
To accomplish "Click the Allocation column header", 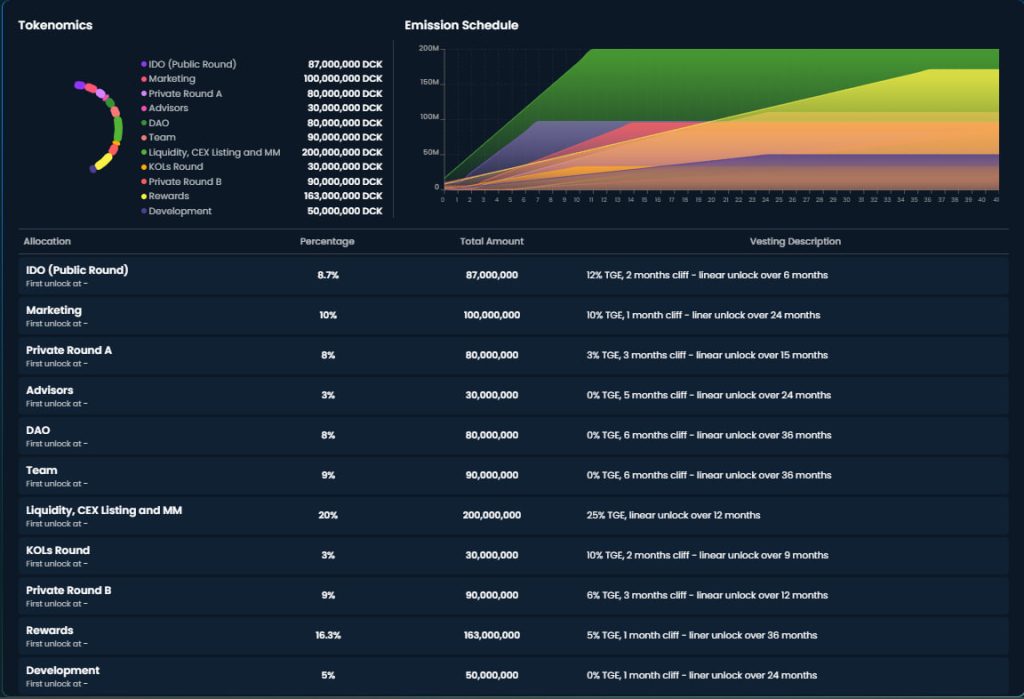I will point(47,242).
